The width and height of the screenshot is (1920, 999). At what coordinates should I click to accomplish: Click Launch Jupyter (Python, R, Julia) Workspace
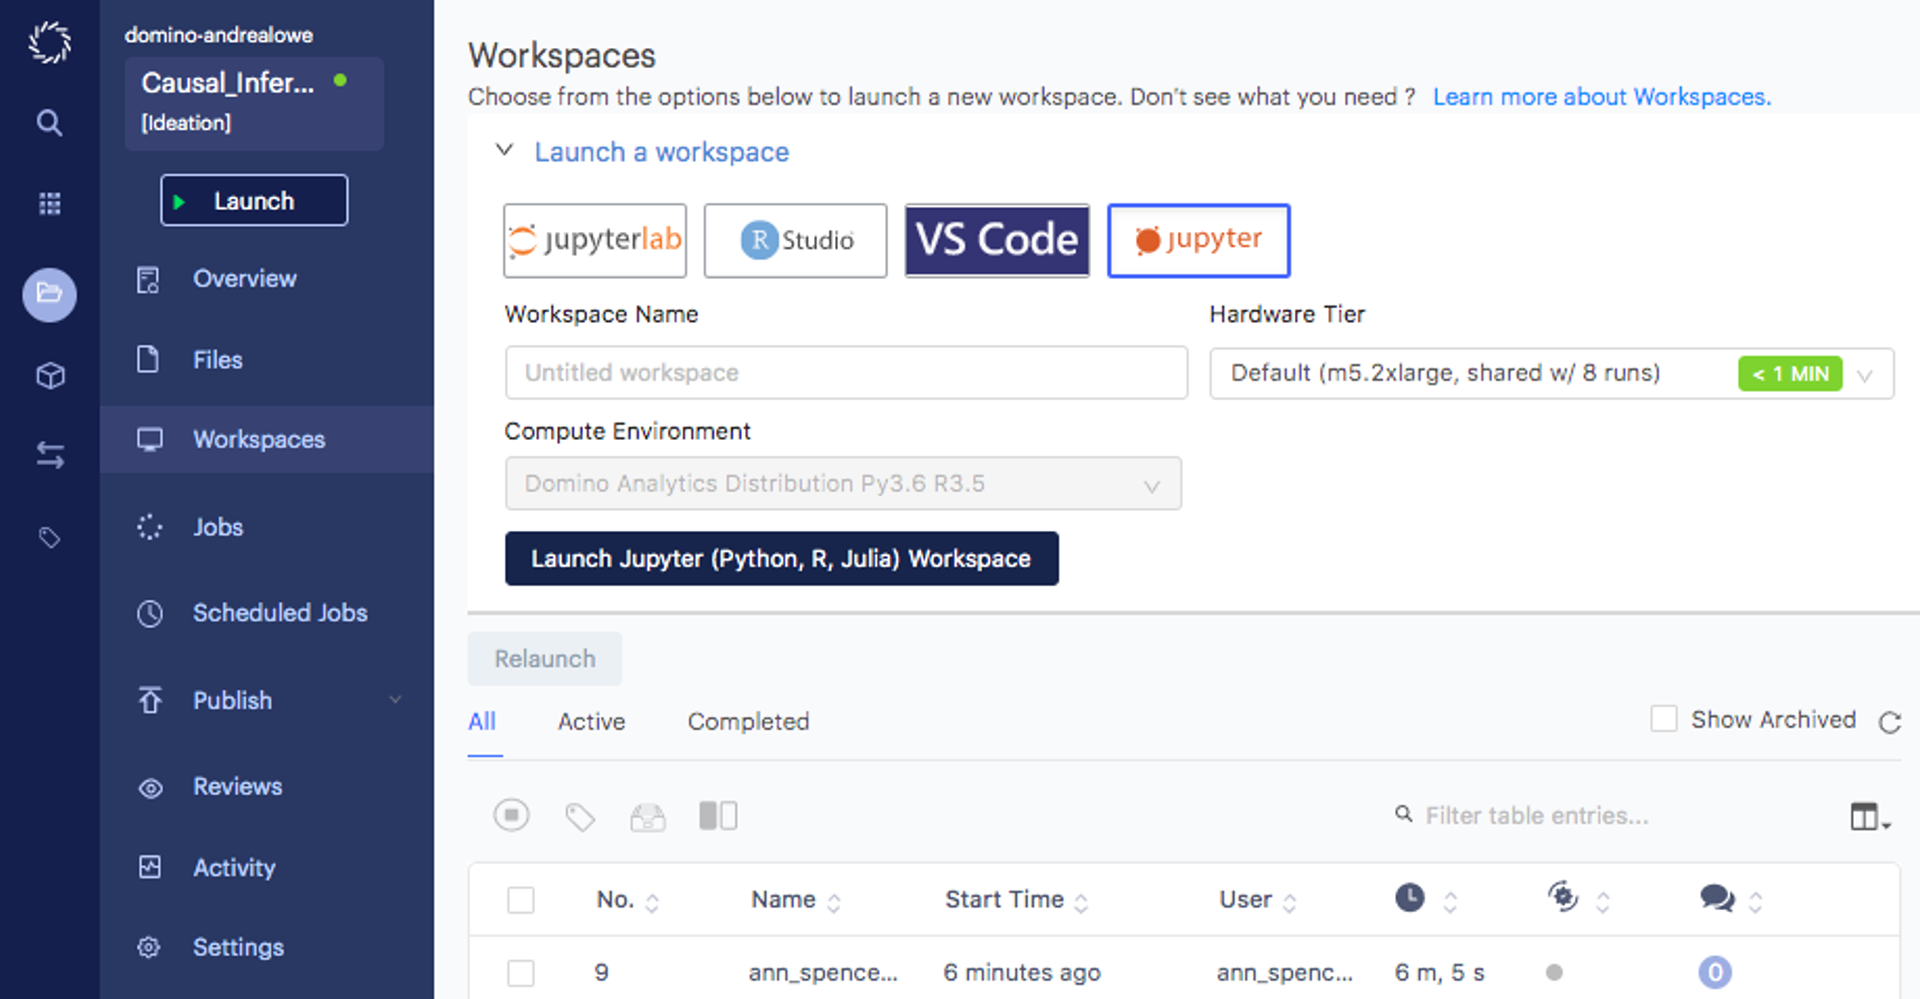click(x=782, y=558)
